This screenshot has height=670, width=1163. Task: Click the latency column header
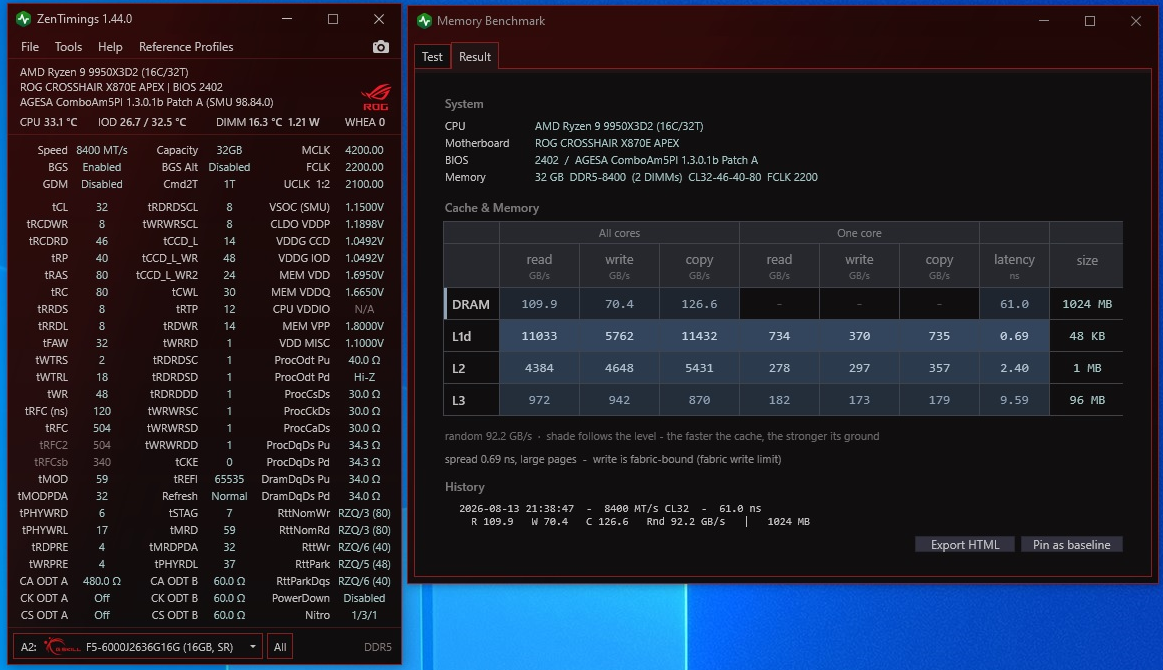pyautogui.click(x=1014, y=265)
